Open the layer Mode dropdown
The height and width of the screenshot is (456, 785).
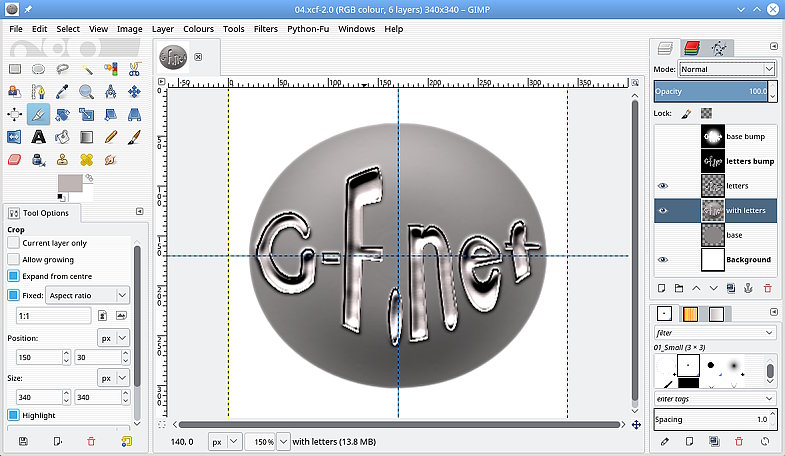coord(727,69)
